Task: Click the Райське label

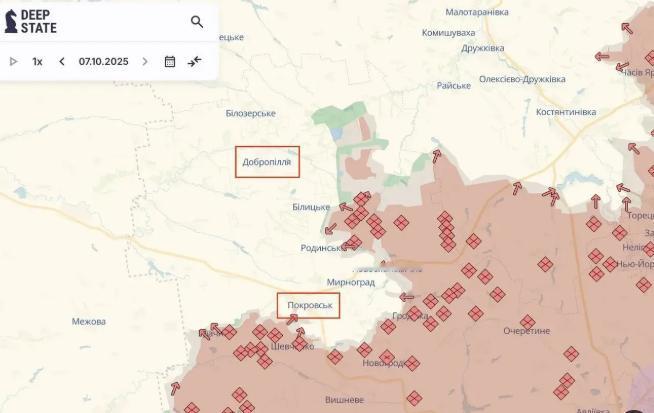Action: pyautogui.click(x=454, y=86)
